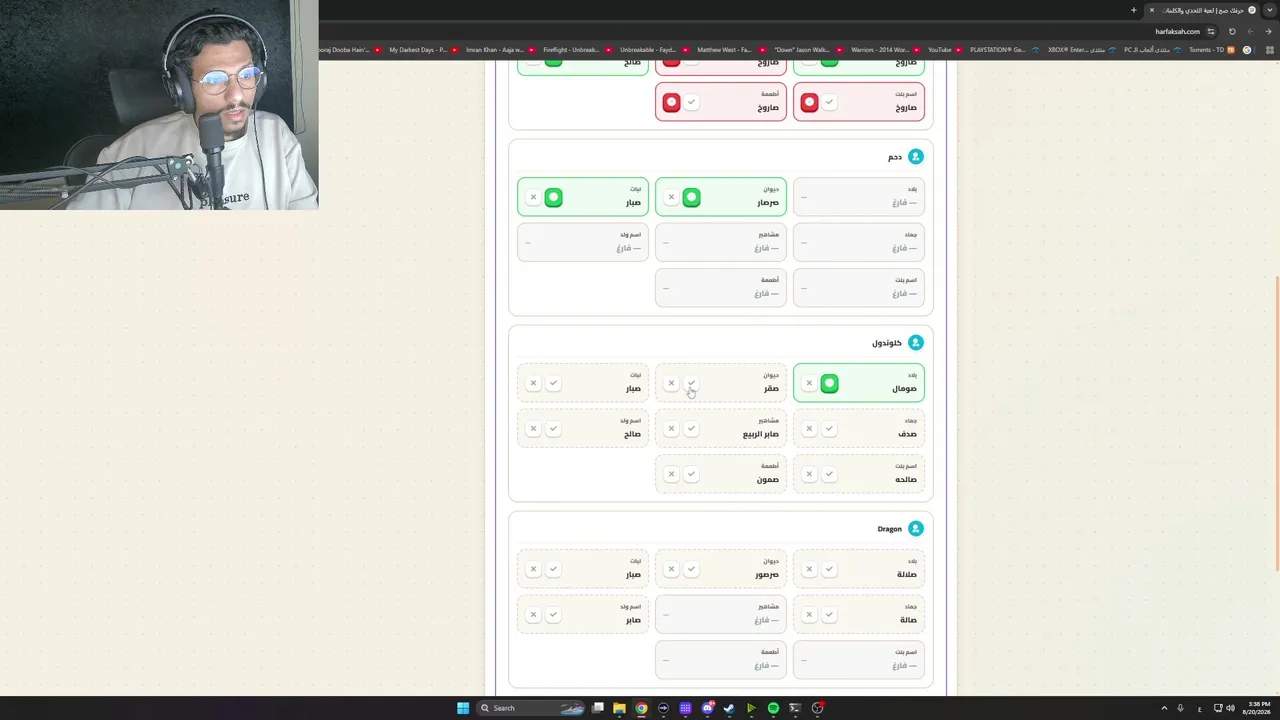Approve Dragon's صبار plant answer
Viewport: 1280px width, 720px height.
click(553, 569)
